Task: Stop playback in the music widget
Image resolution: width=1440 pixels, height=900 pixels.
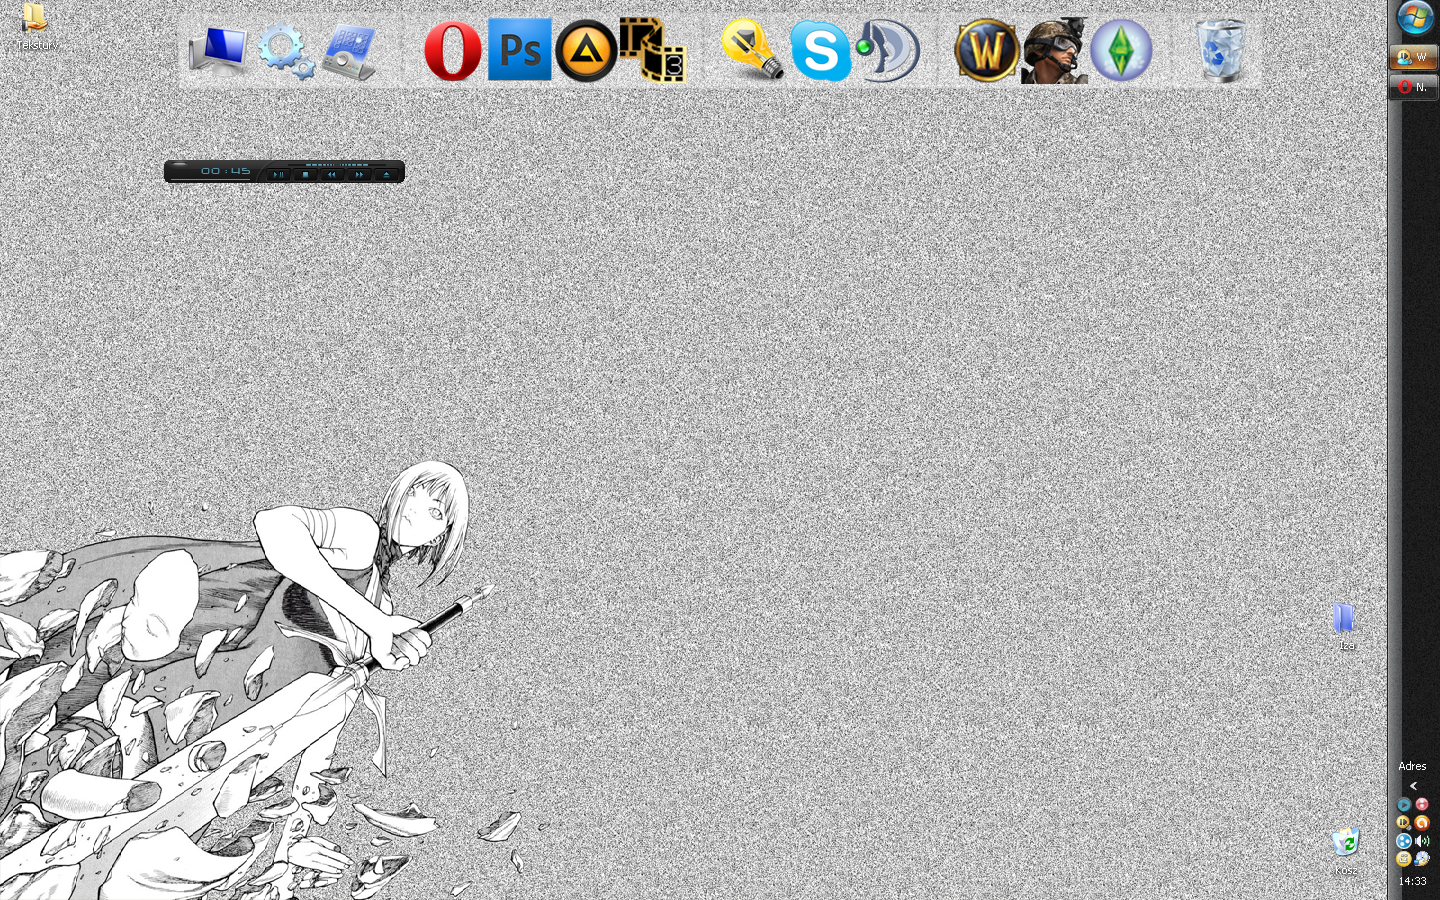Action: [x=305, y=174]
